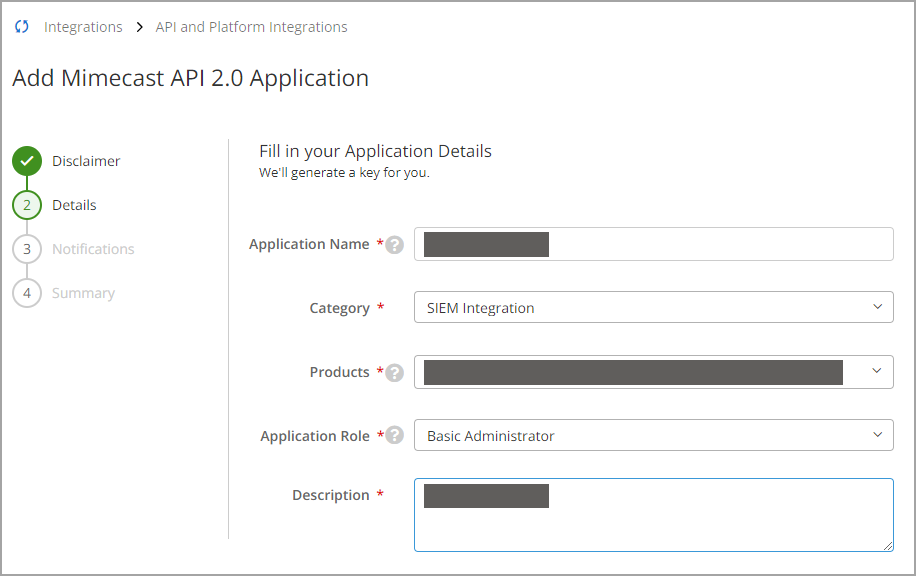The image size is (916, 576).
Task: Click the 'Description' field label
Action: (331, 495)
